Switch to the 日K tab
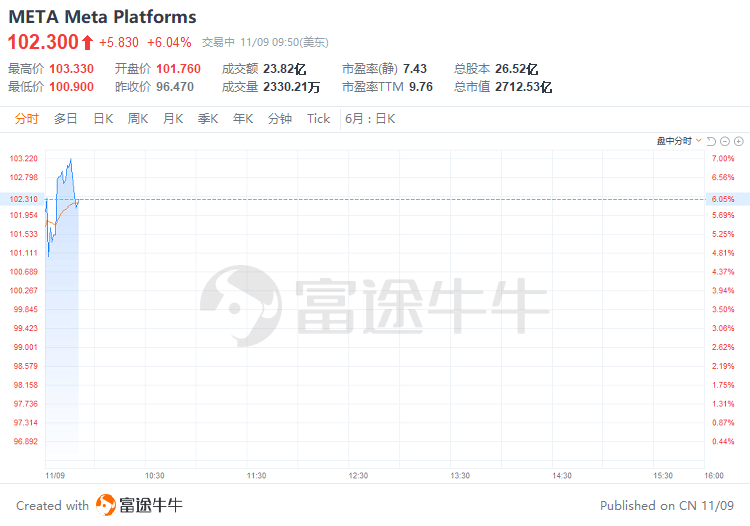Screen dimensions: 750x526 [103, 119]
